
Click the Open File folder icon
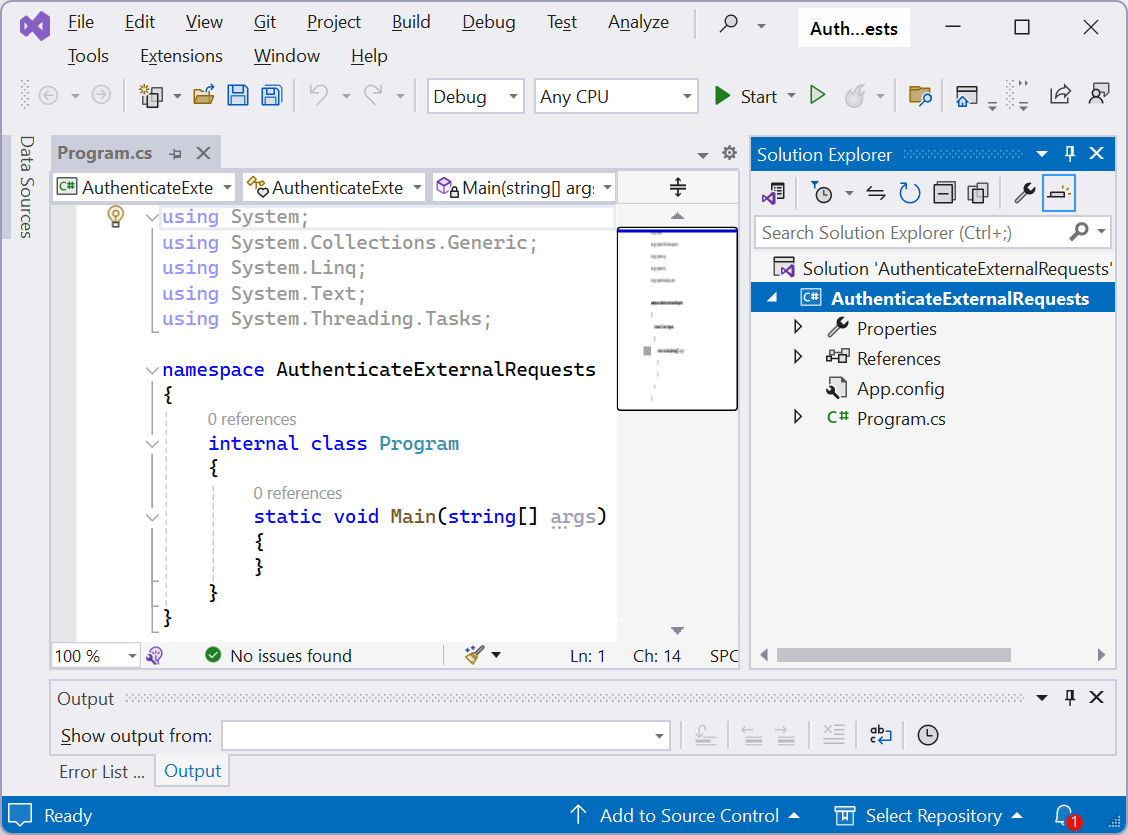click(204, 96)
